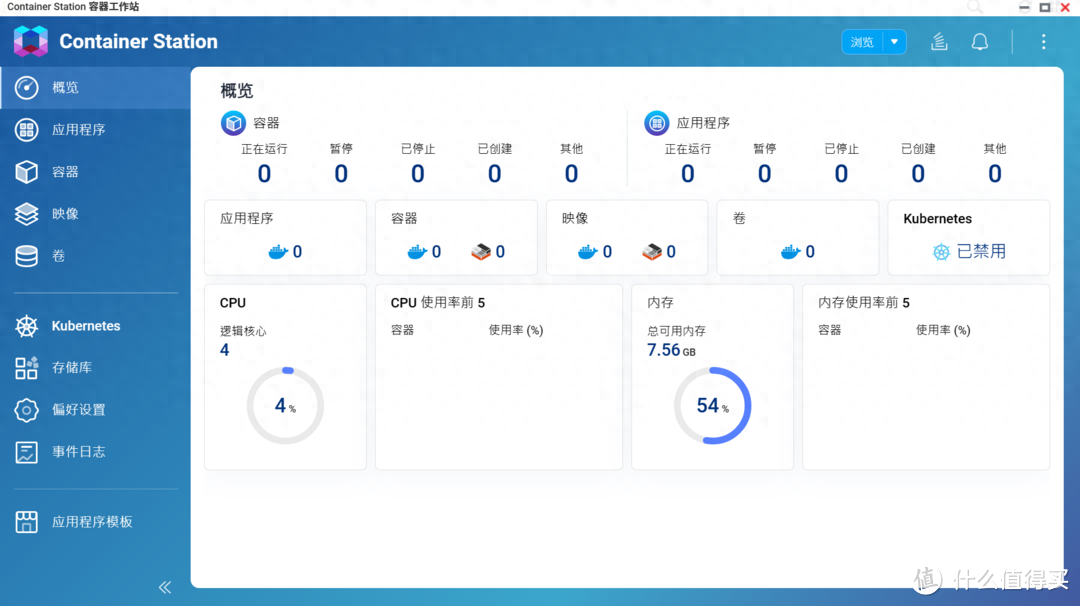
Task: Maximize the Container Station window
Action: point(1045,7)
